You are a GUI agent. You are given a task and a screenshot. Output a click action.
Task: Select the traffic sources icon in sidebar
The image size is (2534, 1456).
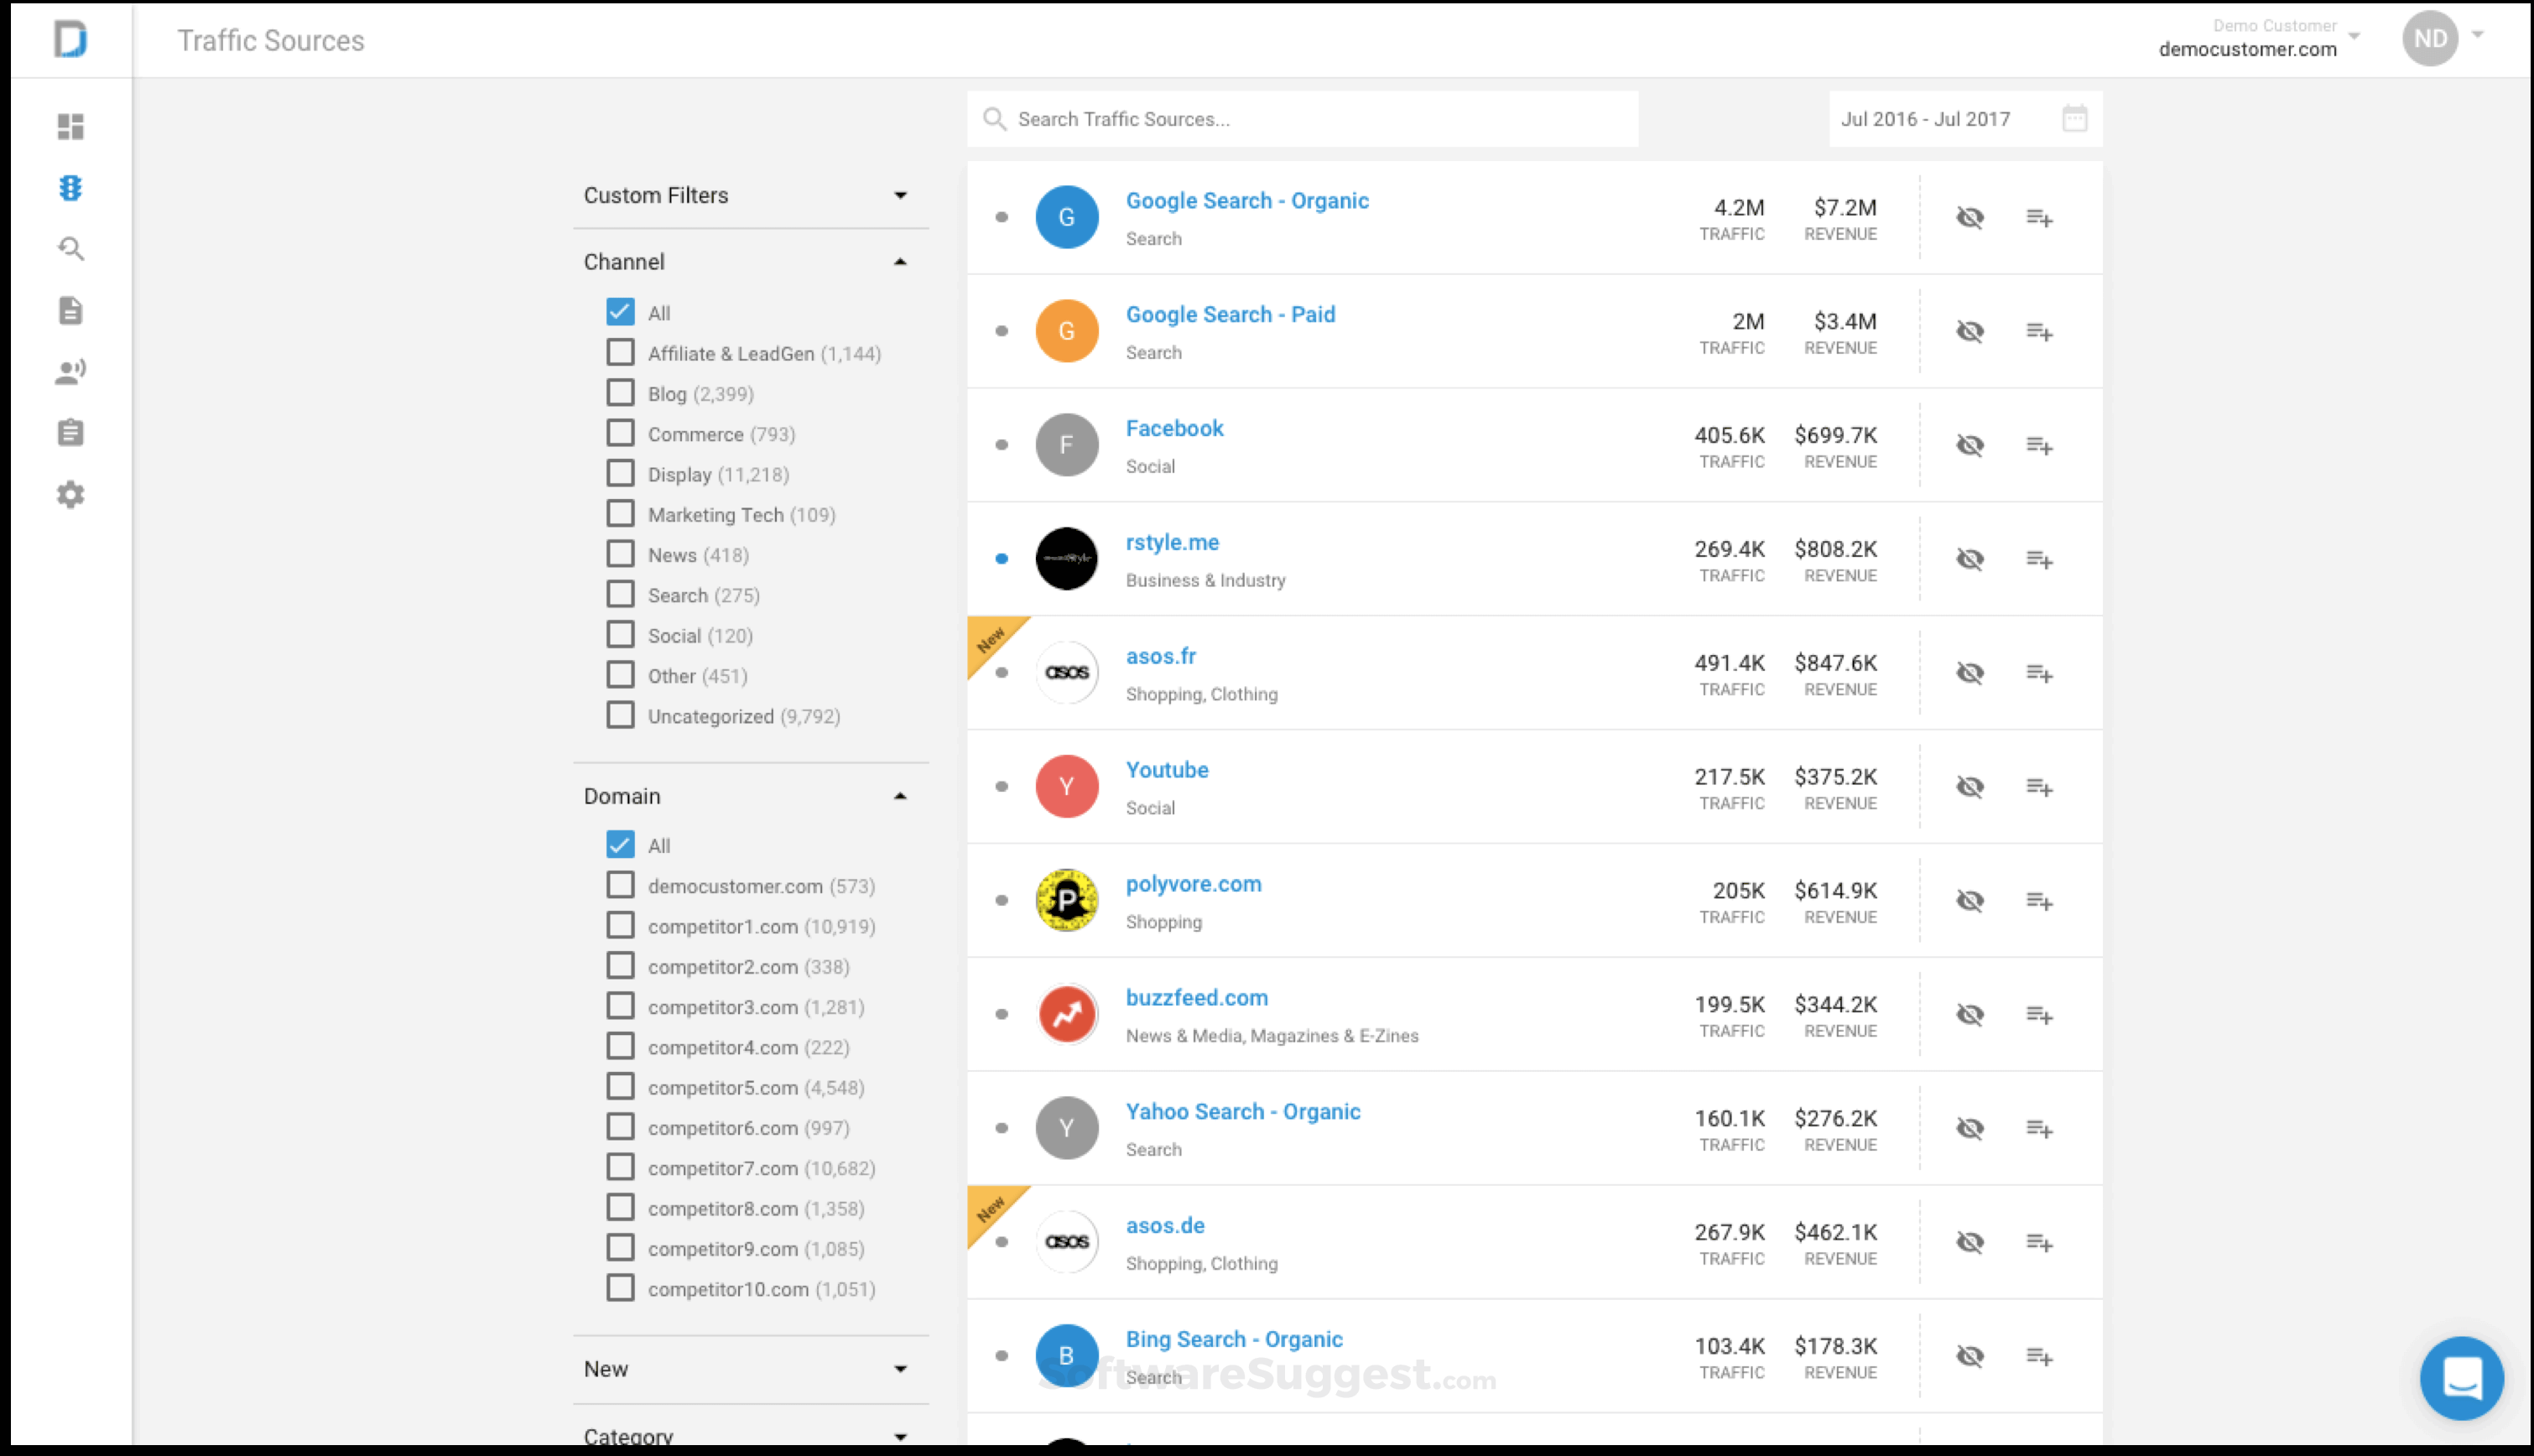point(70,187)
